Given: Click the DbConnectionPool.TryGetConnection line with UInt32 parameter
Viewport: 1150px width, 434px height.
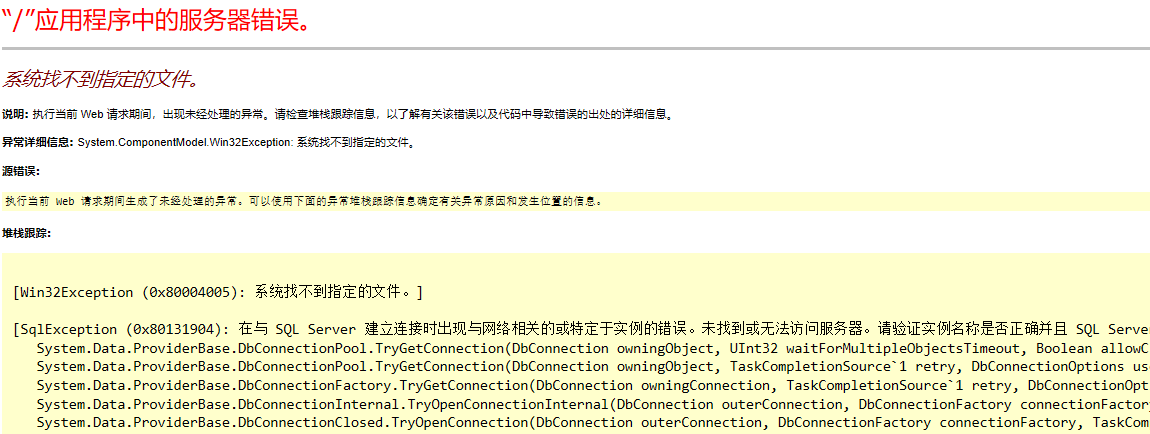Looking at the screenshot, I should click(x=593, y=347).
